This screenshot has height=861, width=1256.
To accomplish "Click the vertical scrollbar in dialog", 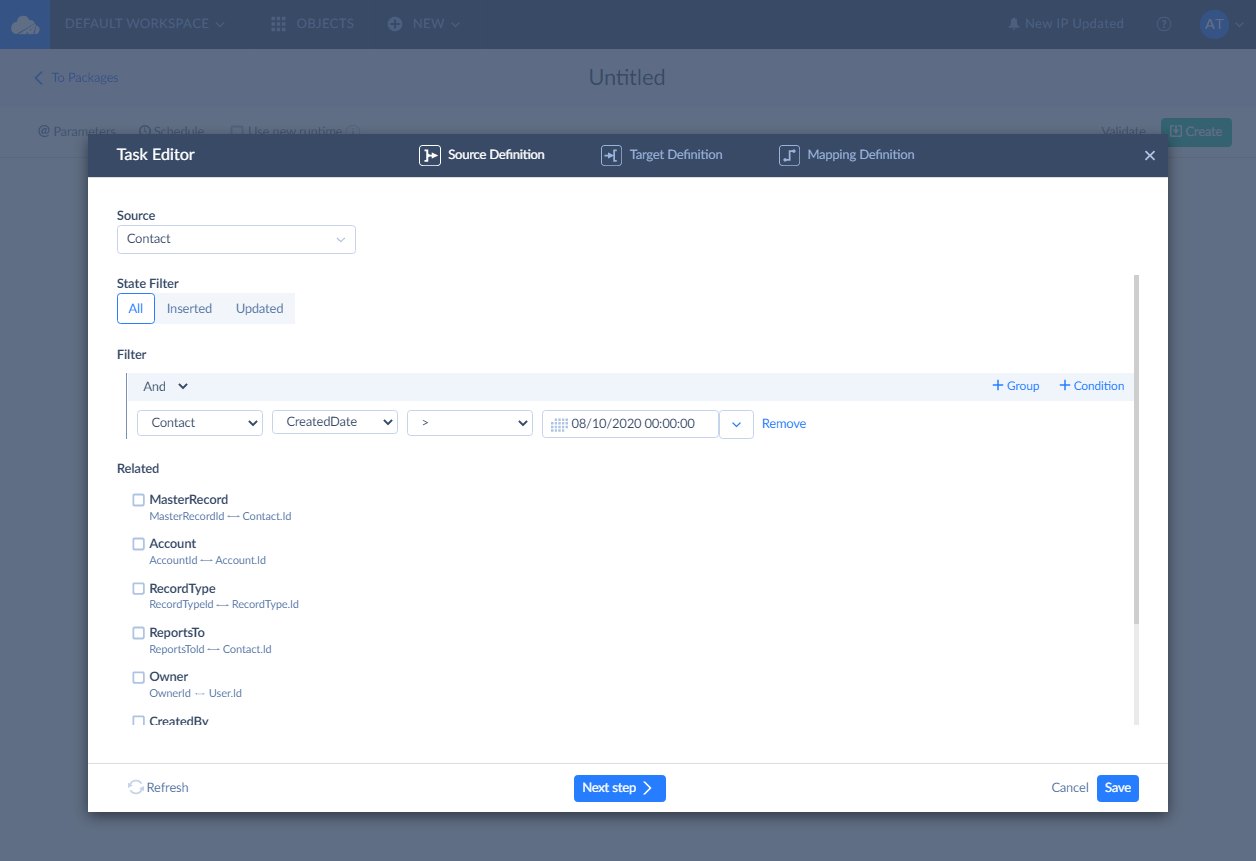I will click(x=1136, y=450).
